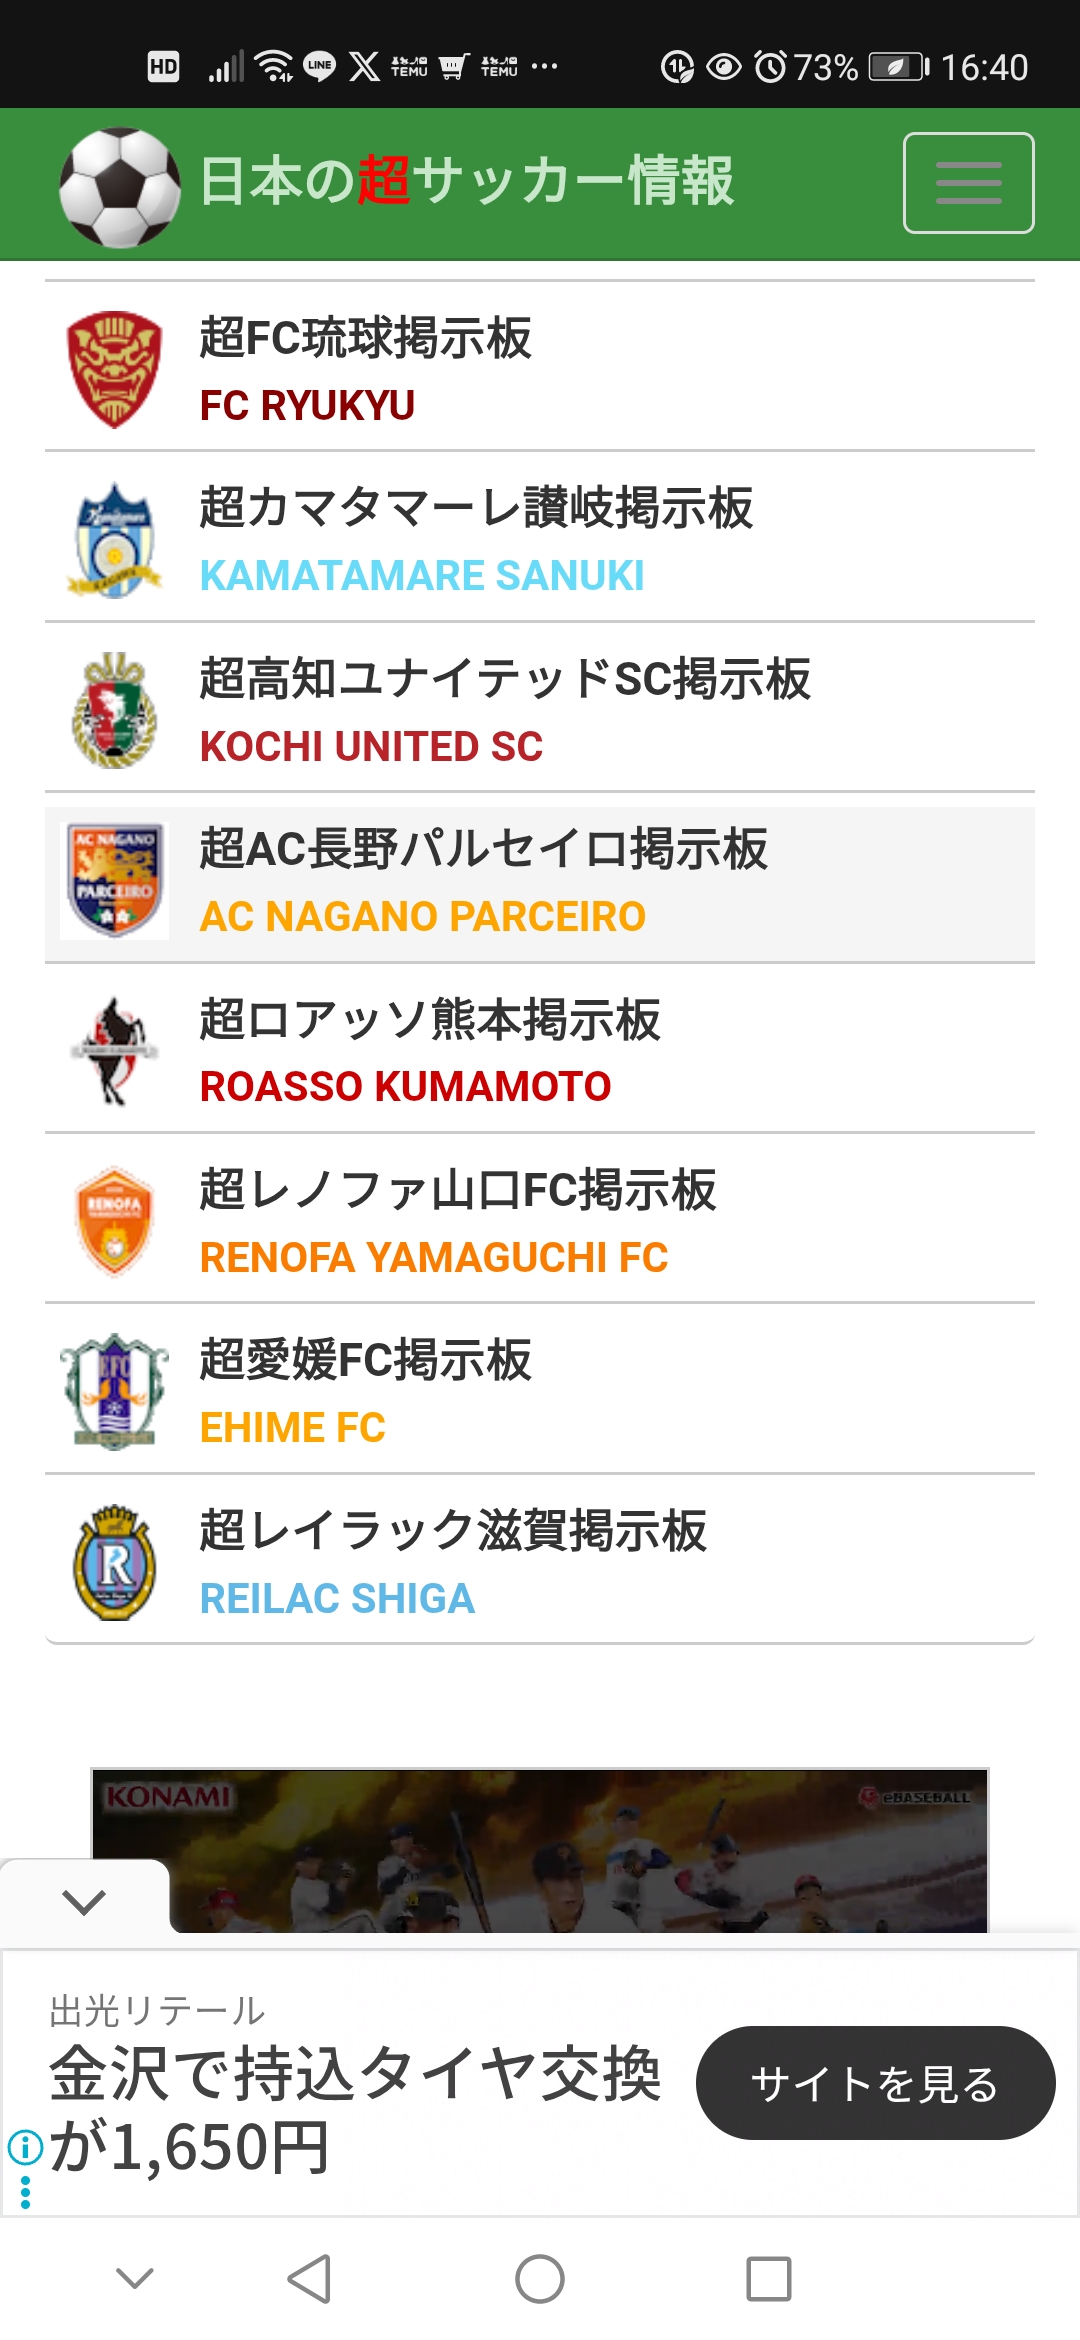Tap the AC Nagano Parceiro crest

click(114, 880)
